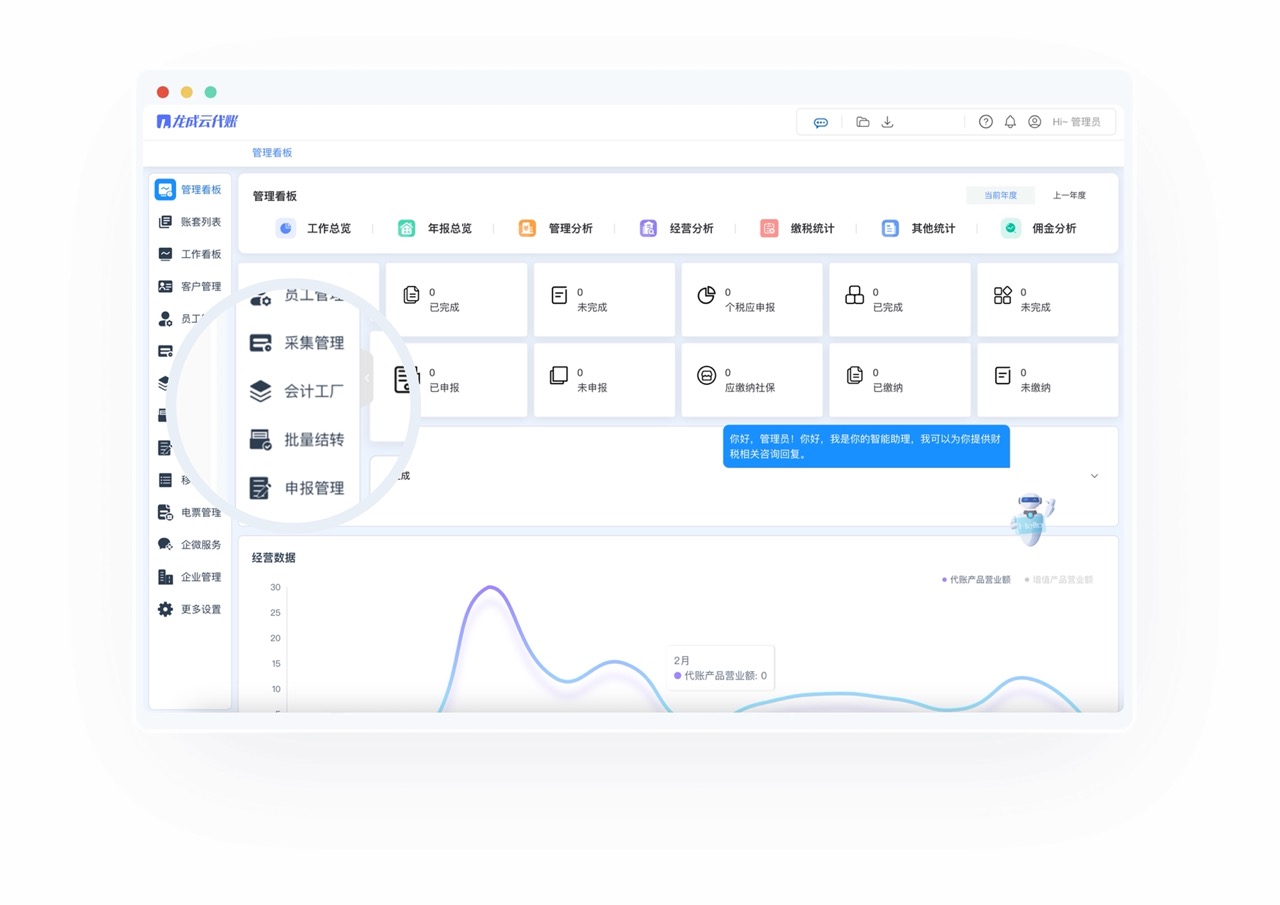The width and height of the screenshot is (1280, 905).
Task: Switch to 当前年度 view
Action: coord(1000,195)
